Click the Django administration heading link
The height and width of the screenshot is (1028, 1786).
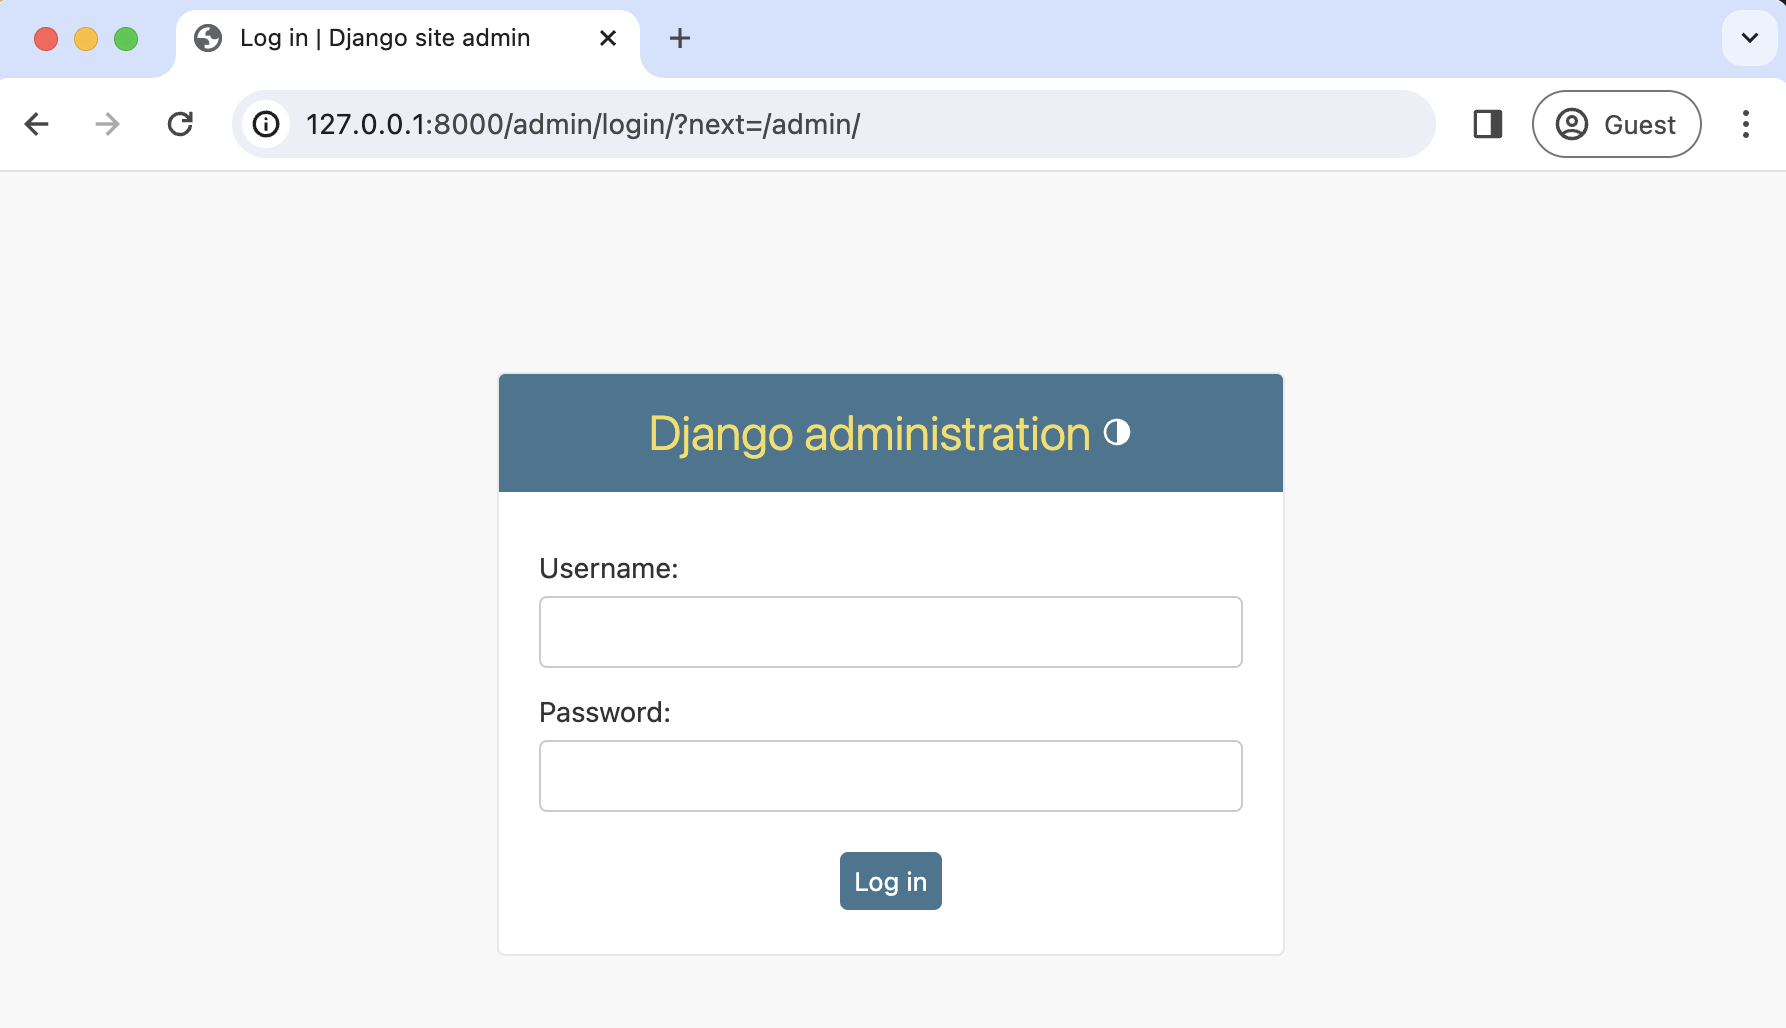pyautogui.click(x=870, y=434)
